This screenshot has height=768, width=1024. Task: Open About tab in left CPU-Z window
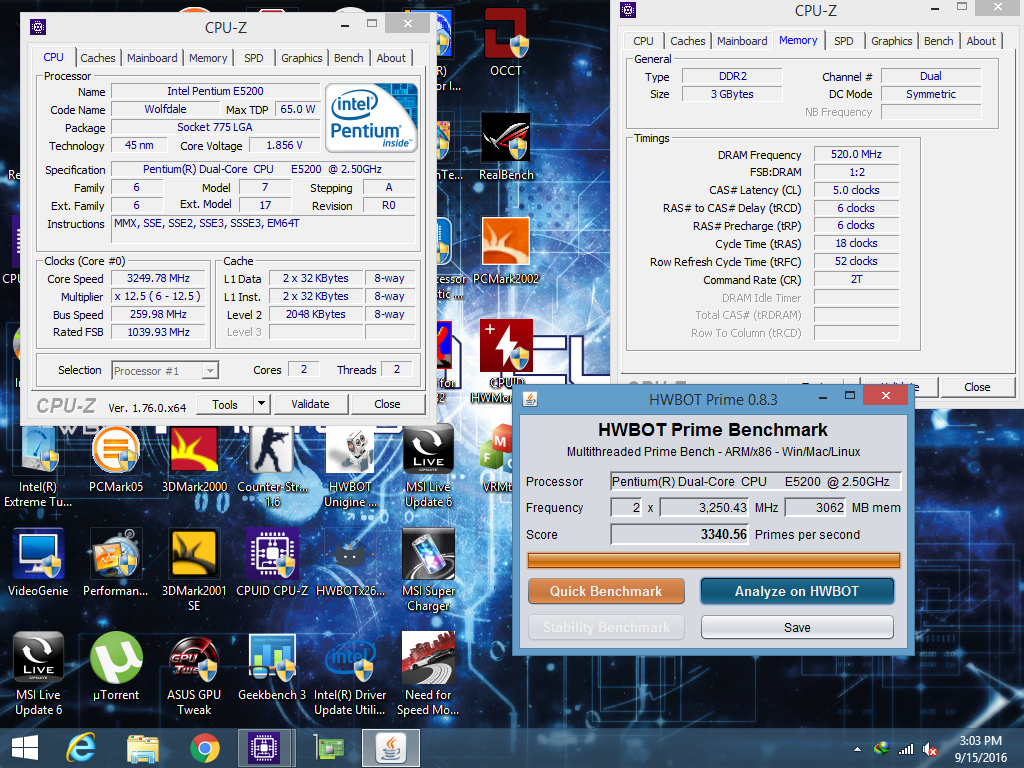(x=391, y=58)
